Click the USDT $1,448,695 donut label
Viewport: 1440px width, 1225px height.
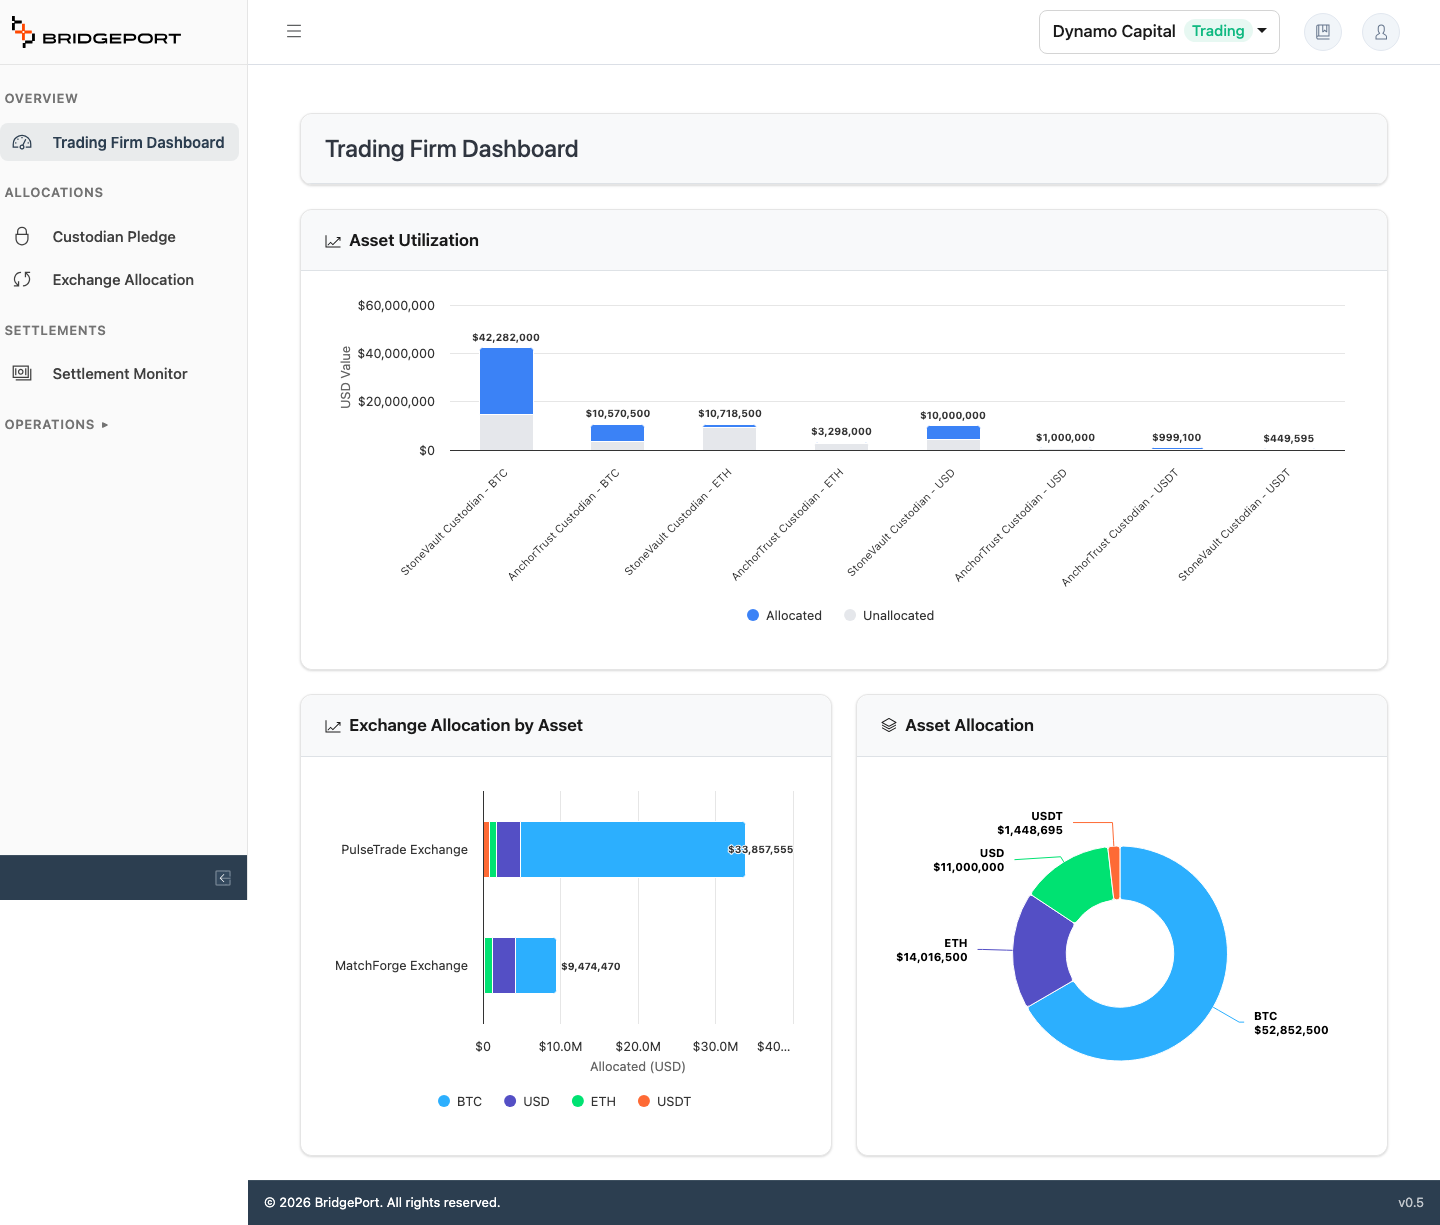pyautogui.click(x=1030, y=823)
